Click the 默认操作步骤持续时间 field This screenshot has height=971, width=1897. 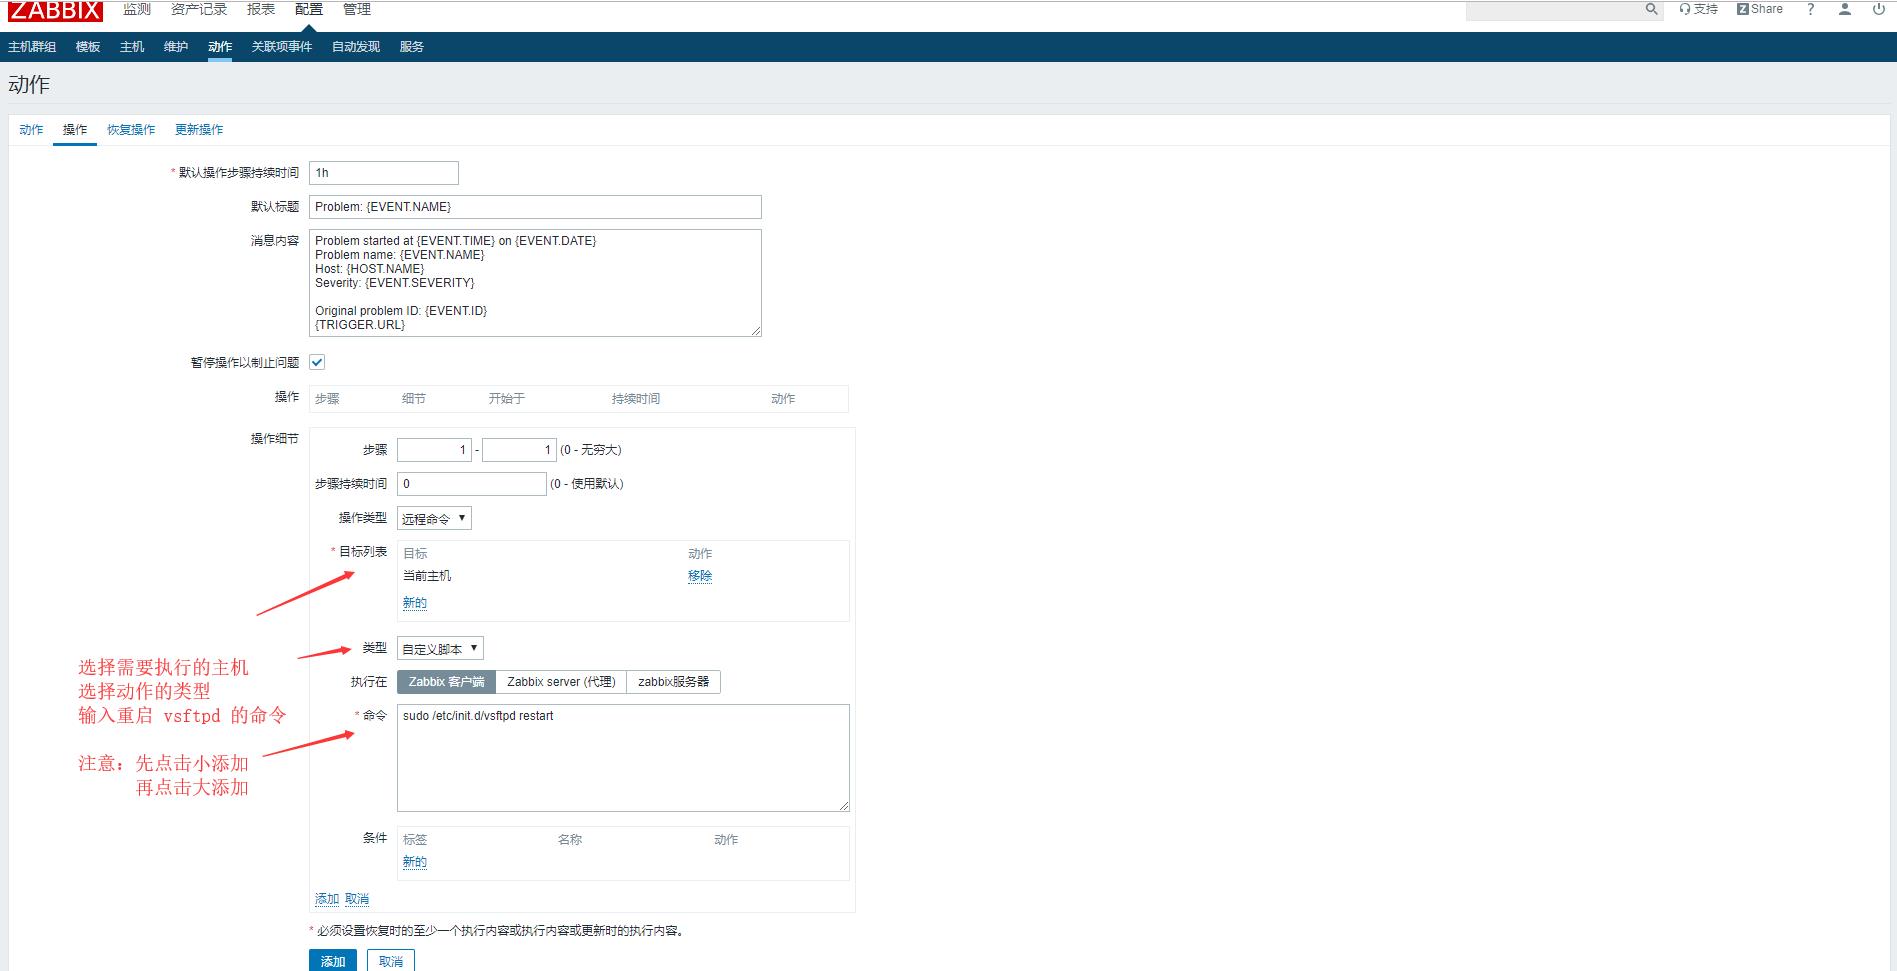click(384, 173)
